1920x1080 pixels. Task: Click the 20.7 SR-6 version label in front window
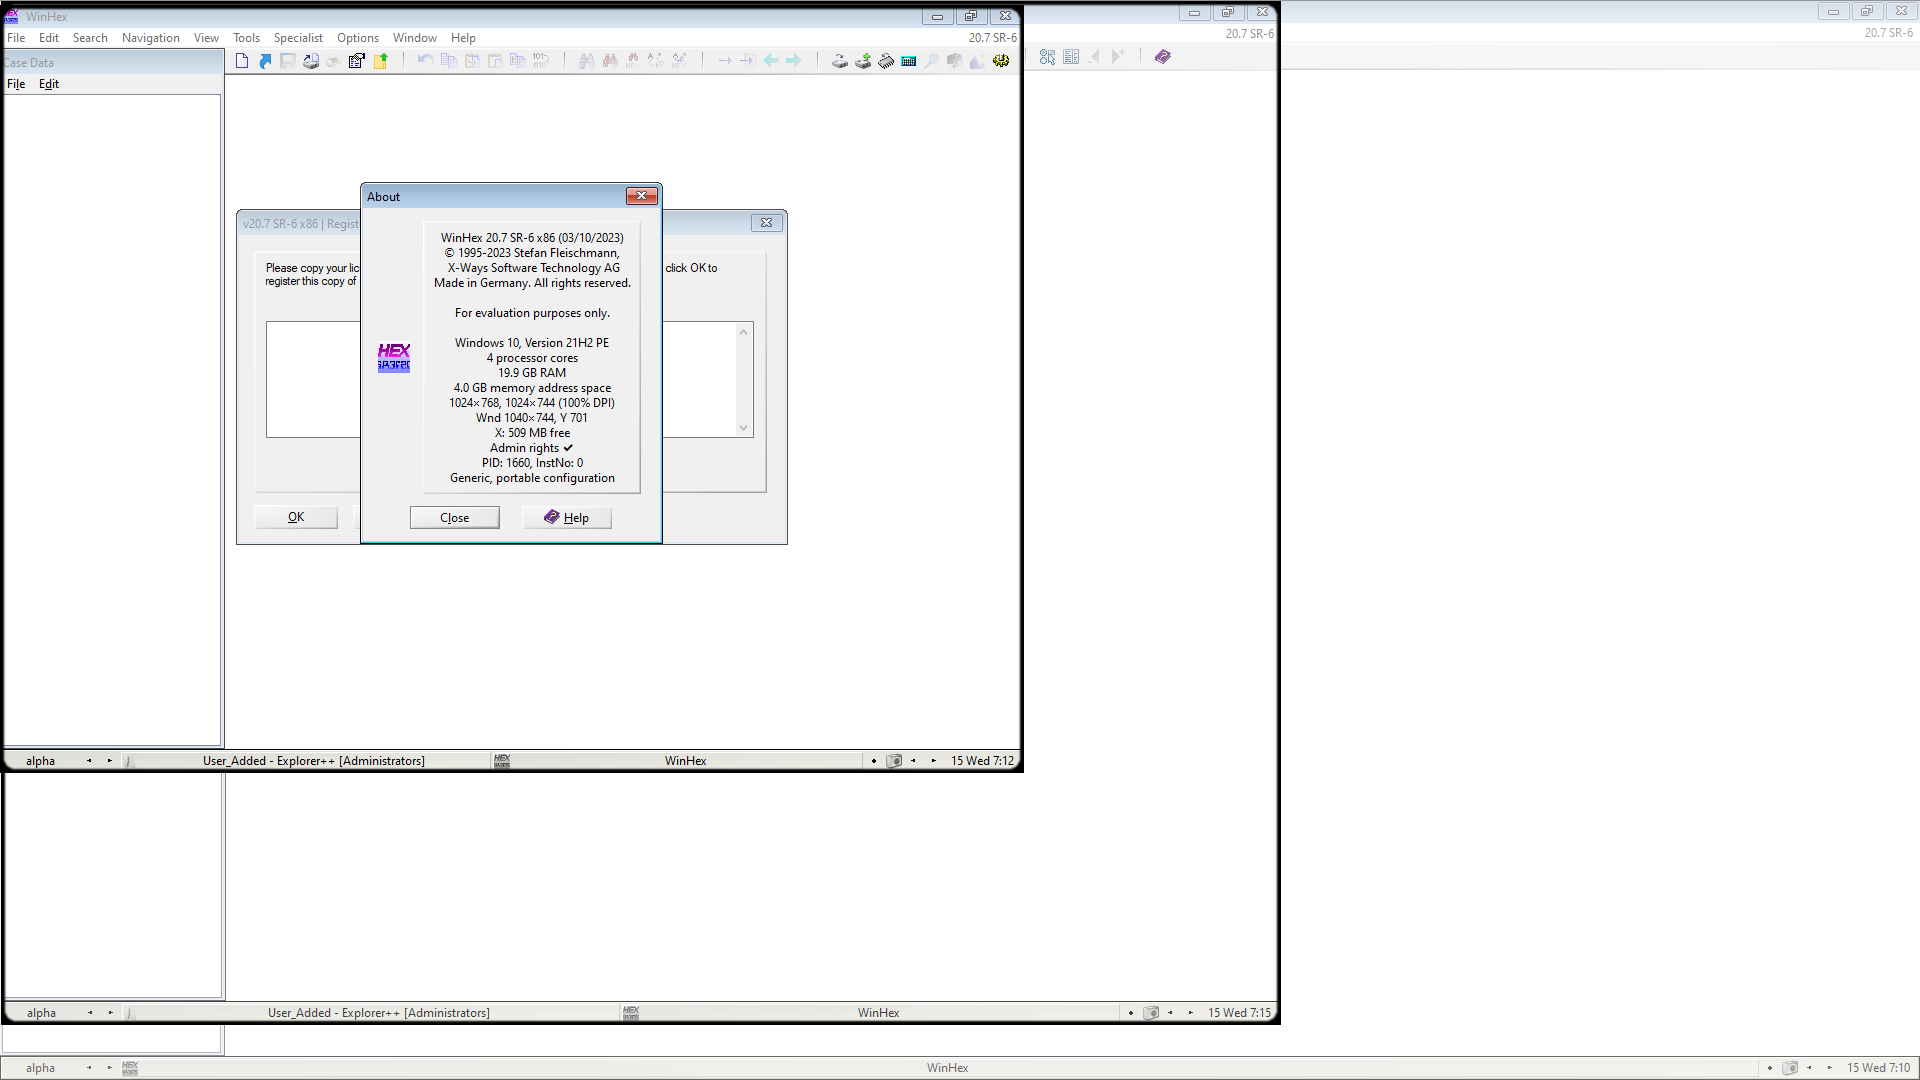click(992, 38)
